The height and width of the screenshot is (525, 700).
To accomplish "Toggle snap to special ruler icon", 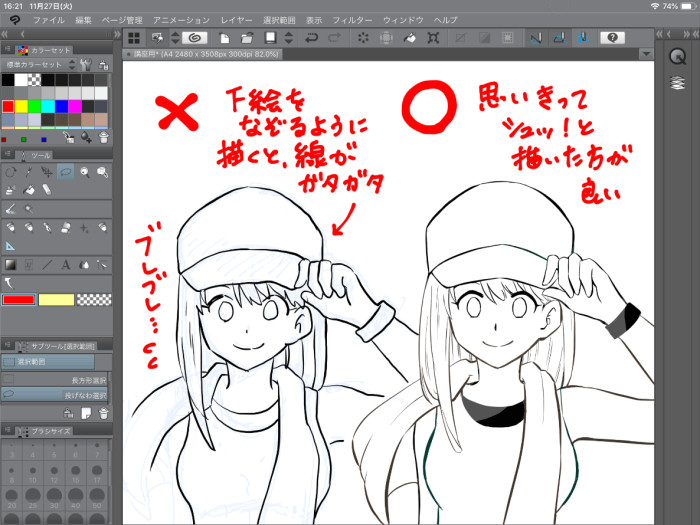I will click(x=560, y=38).
